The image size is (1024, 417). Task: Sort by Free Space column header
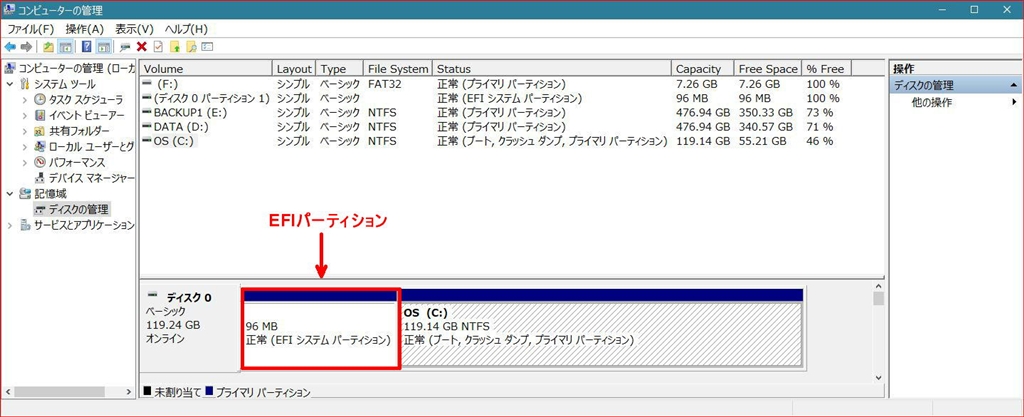point(768,69)
